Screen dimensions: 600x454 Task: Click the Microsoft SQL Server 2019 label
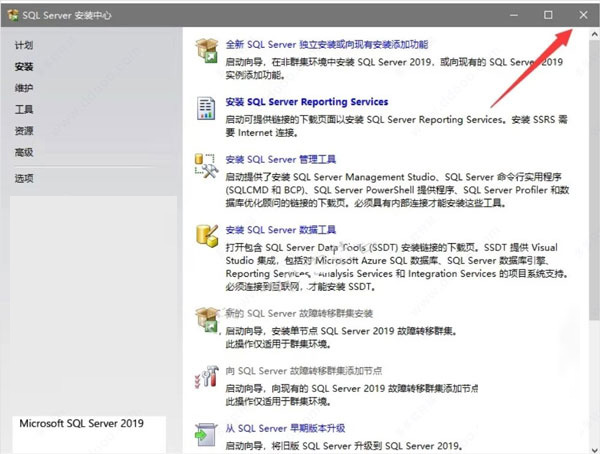[82, 423]
